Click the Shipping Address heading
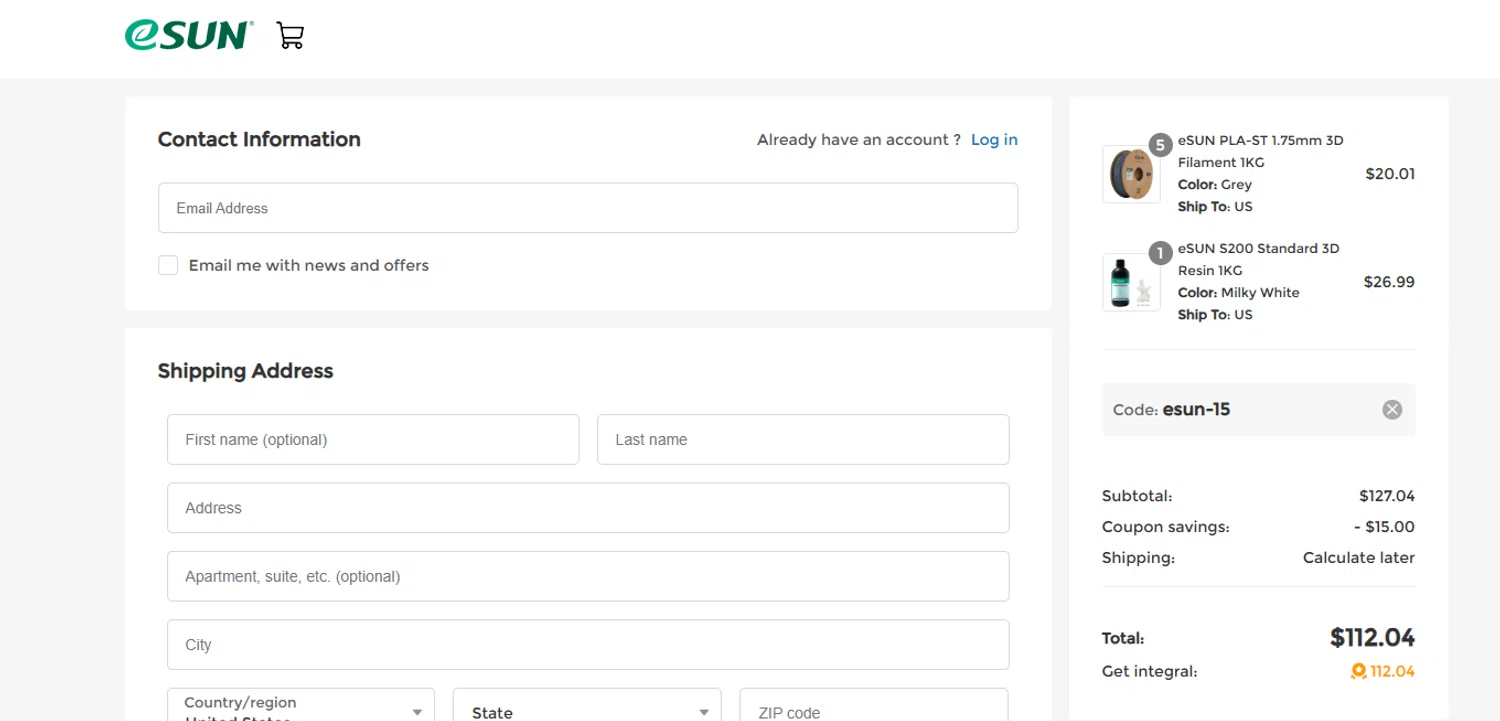The image size is (1500, 721). [x=246, y=371]
